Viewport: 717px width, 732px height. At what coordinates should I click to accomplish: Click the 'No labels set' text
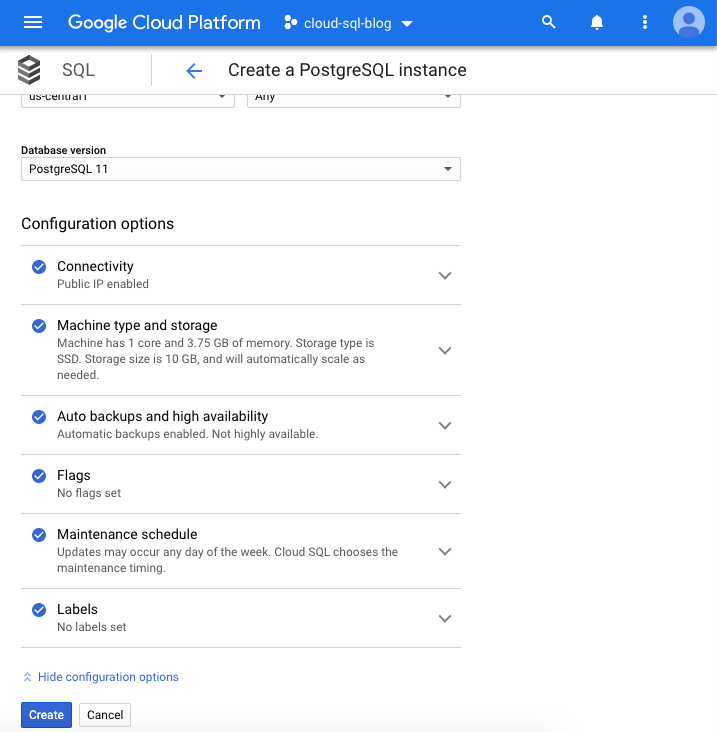pyautogui.click(x=91, y=627)
